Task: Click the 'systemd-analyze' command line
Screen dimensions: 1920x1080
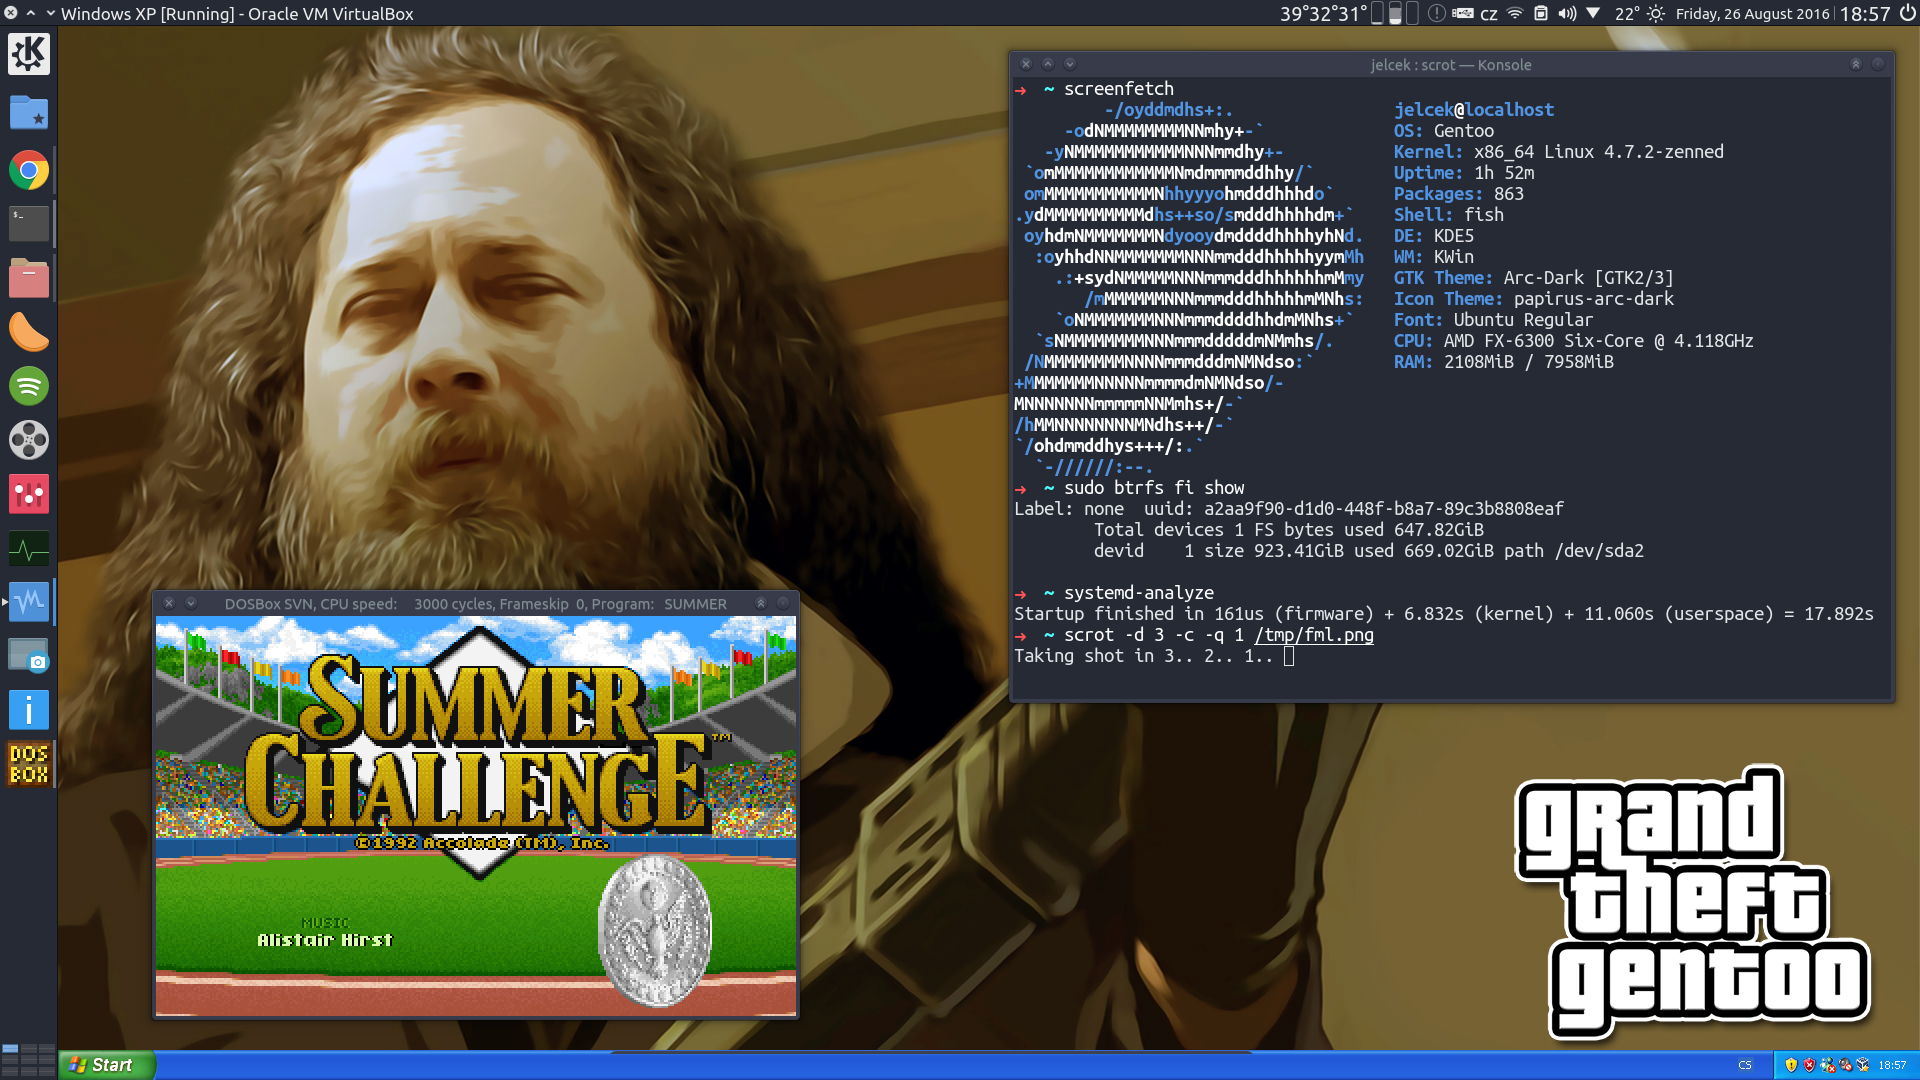Action: 1139,593
